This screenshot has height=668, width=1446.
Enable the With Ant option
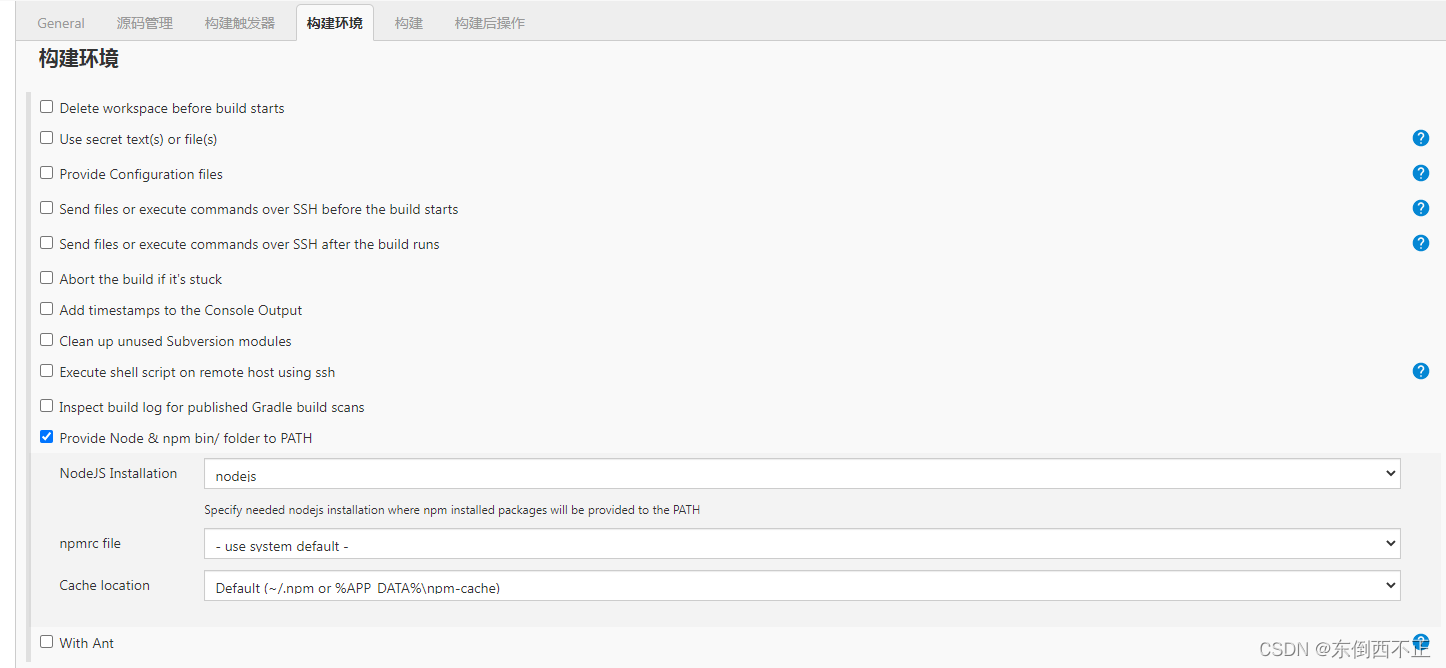coord(46,641)
